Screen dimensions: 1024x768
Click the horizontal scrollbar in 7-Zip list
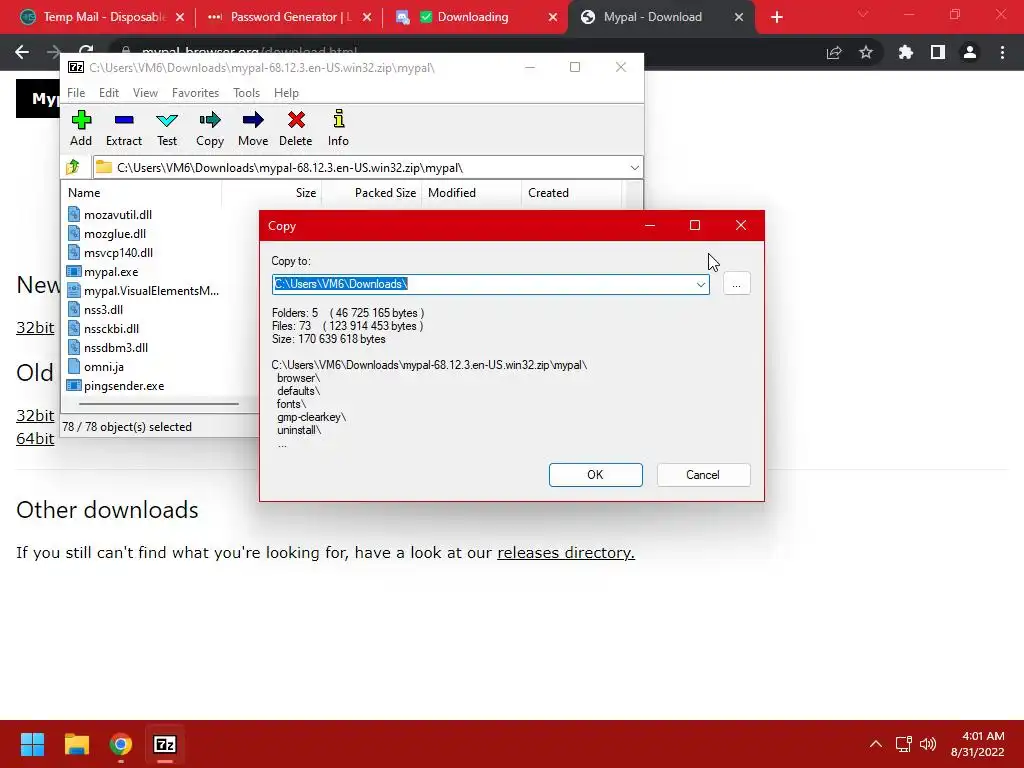pyautogui.click(x=159, y=404)
